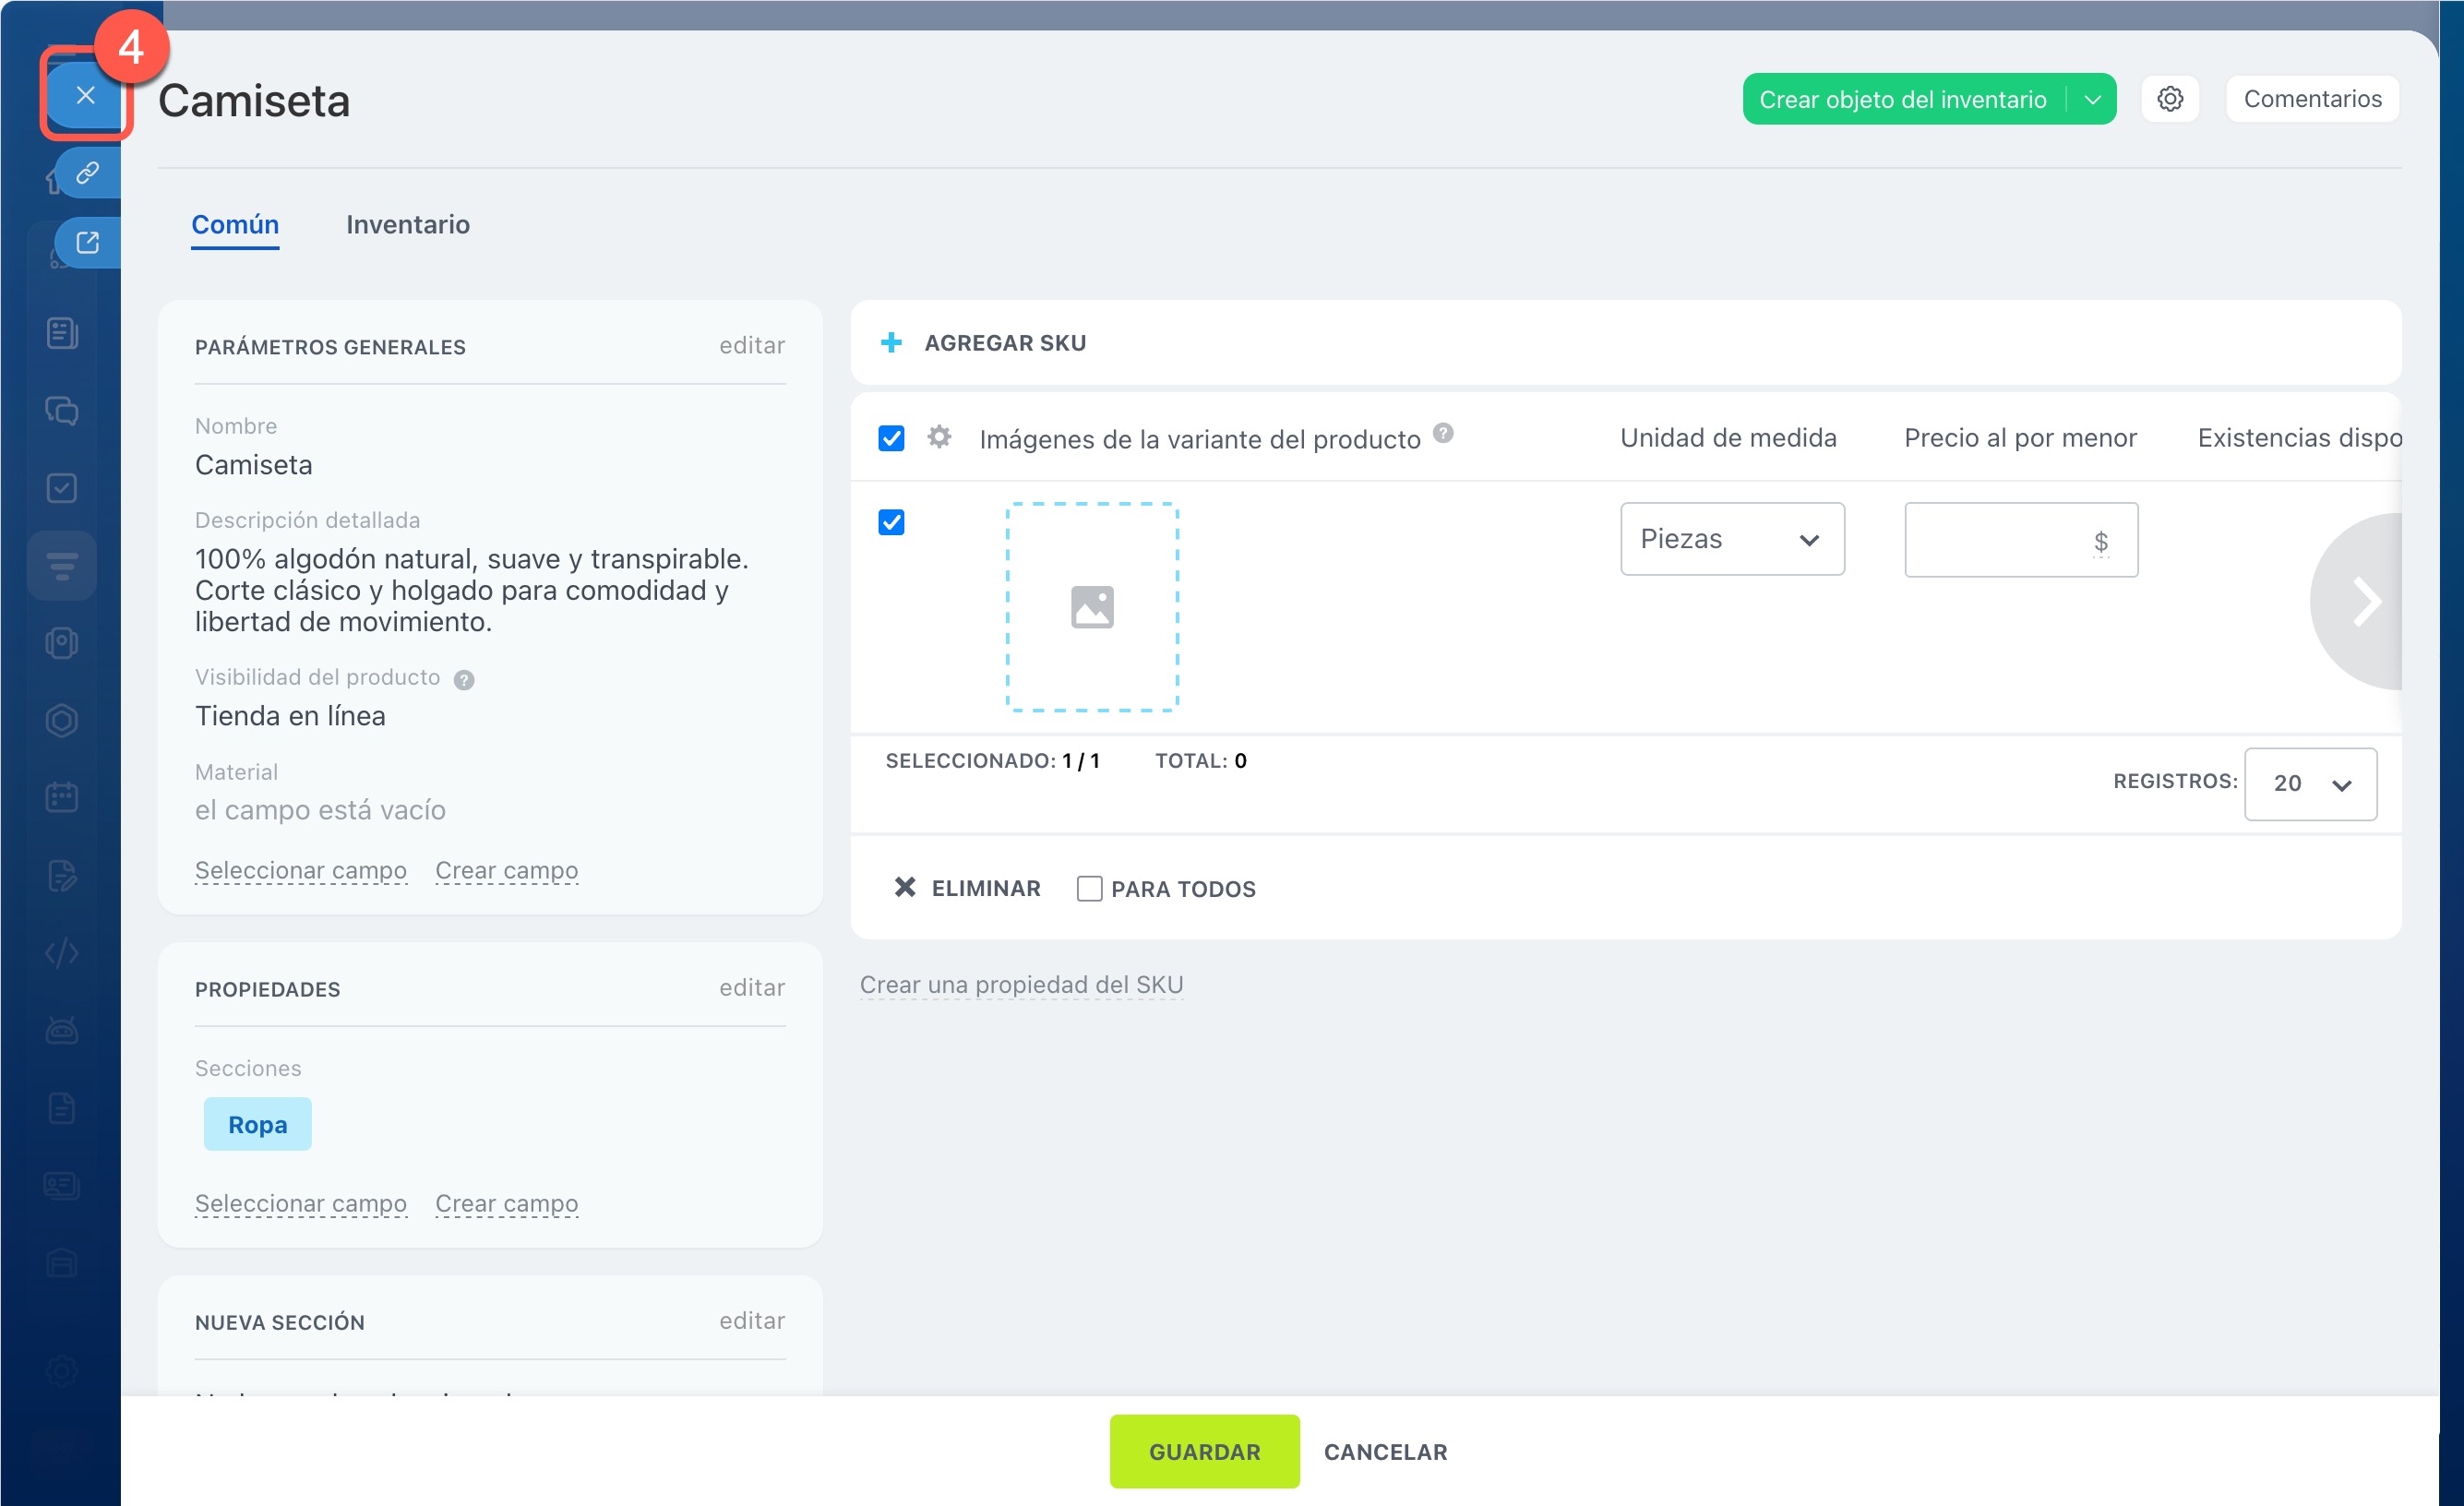
Task: Click the help icon beside Visibilidad del producto
Action: [x=464, y=680]
